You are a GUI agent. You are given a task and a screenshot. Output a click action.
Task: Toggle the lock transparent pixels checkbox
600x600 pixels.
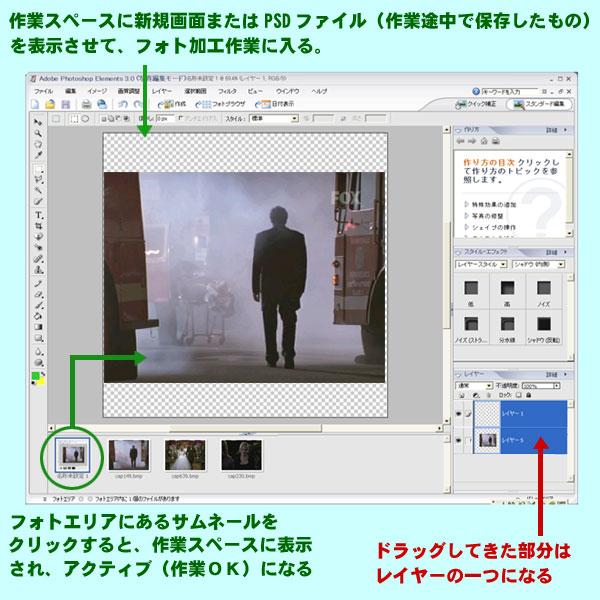[518, 395]
